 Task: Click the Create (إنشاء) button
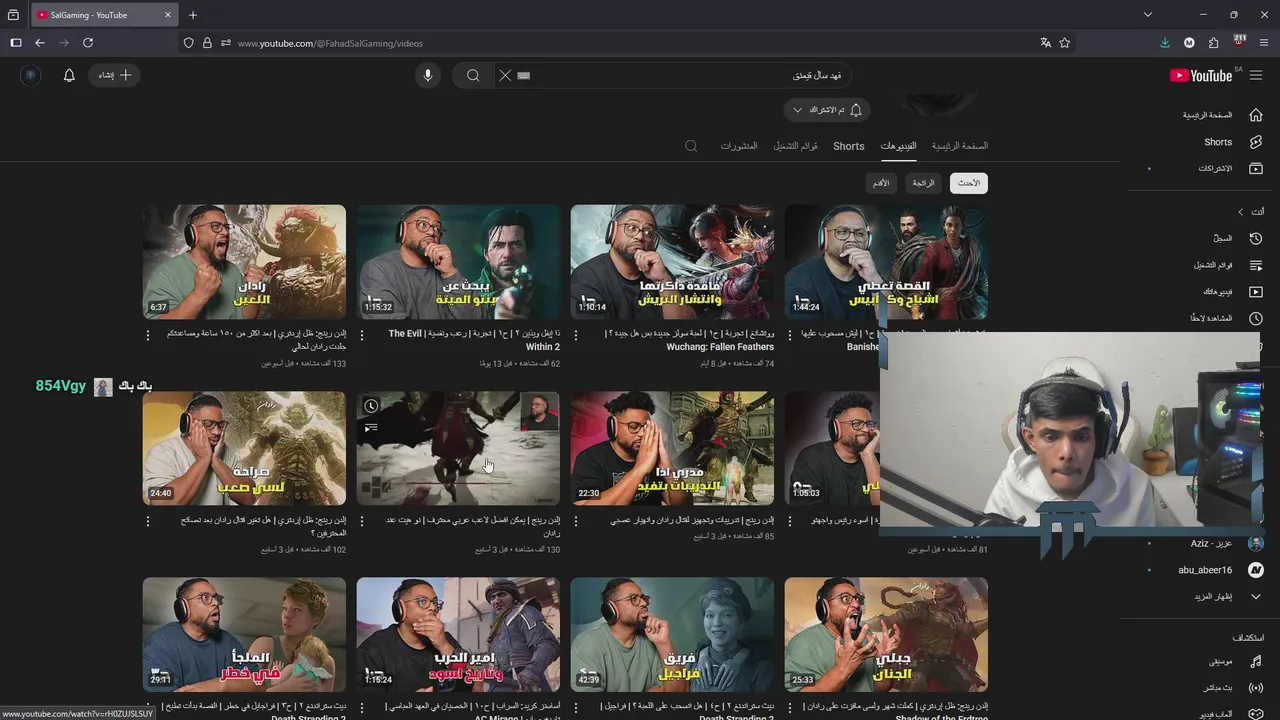115,75
